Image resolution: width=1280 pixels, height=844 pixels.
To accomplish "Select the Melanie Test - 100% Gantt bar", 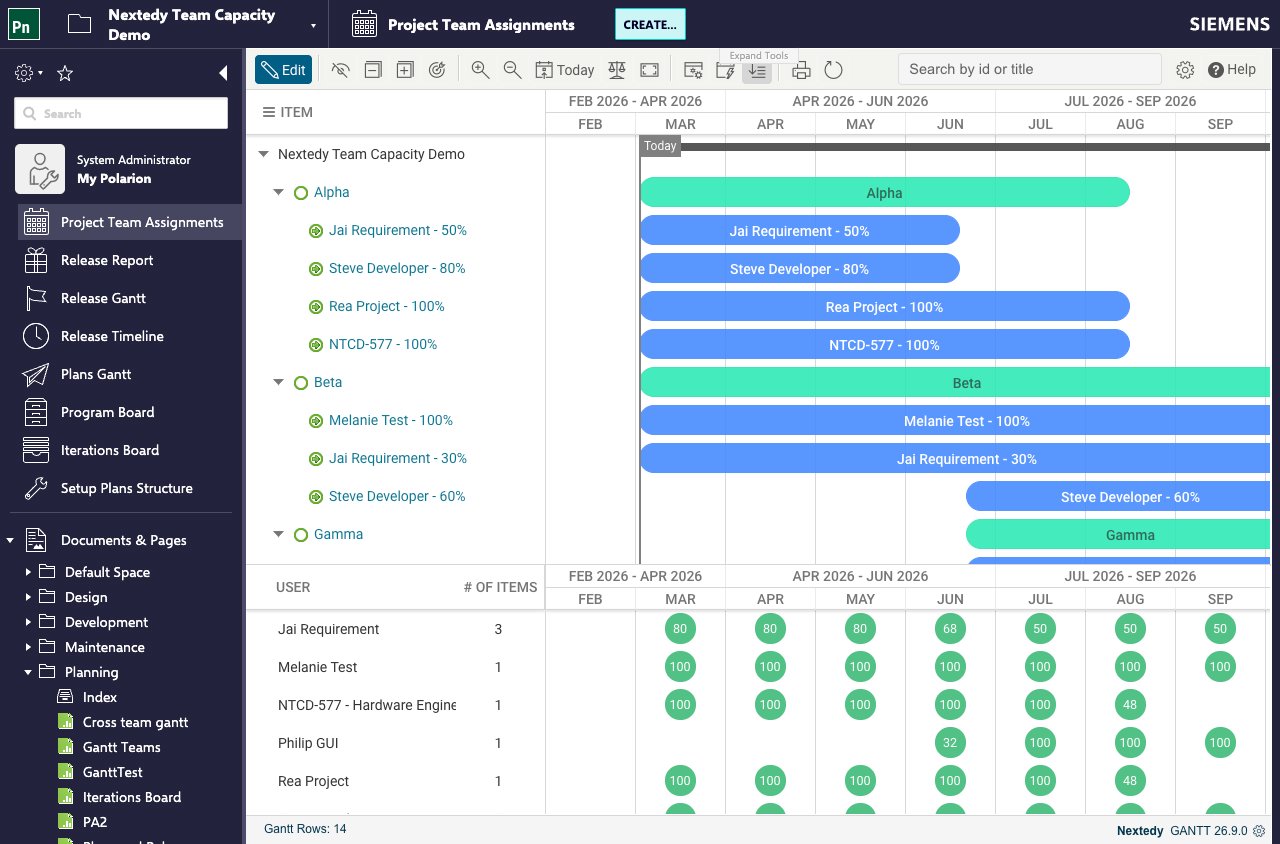I will pos(955,420).
